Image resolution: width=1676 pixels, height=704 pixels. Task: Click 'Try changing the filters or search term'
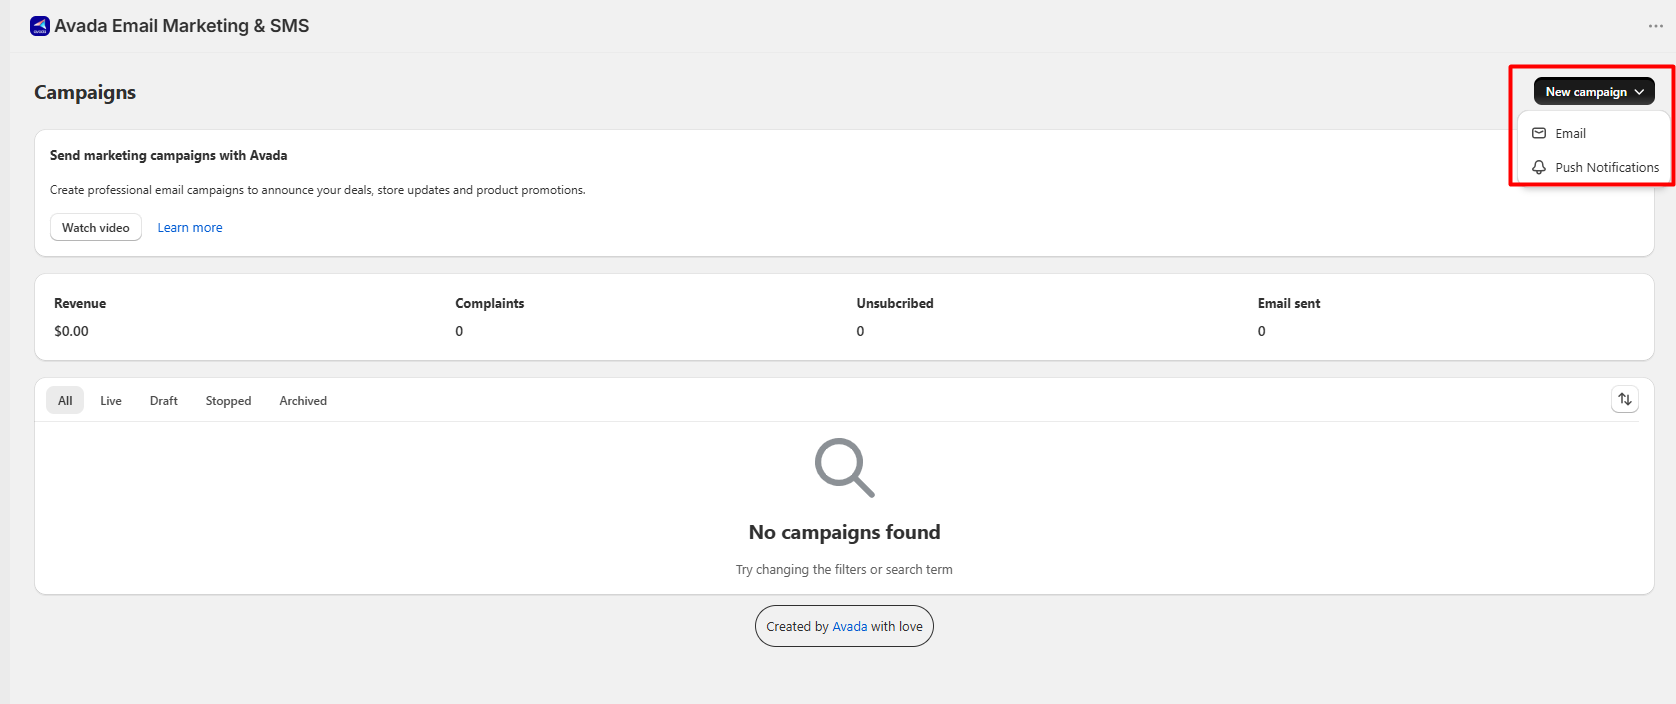(x=844, y=569)
